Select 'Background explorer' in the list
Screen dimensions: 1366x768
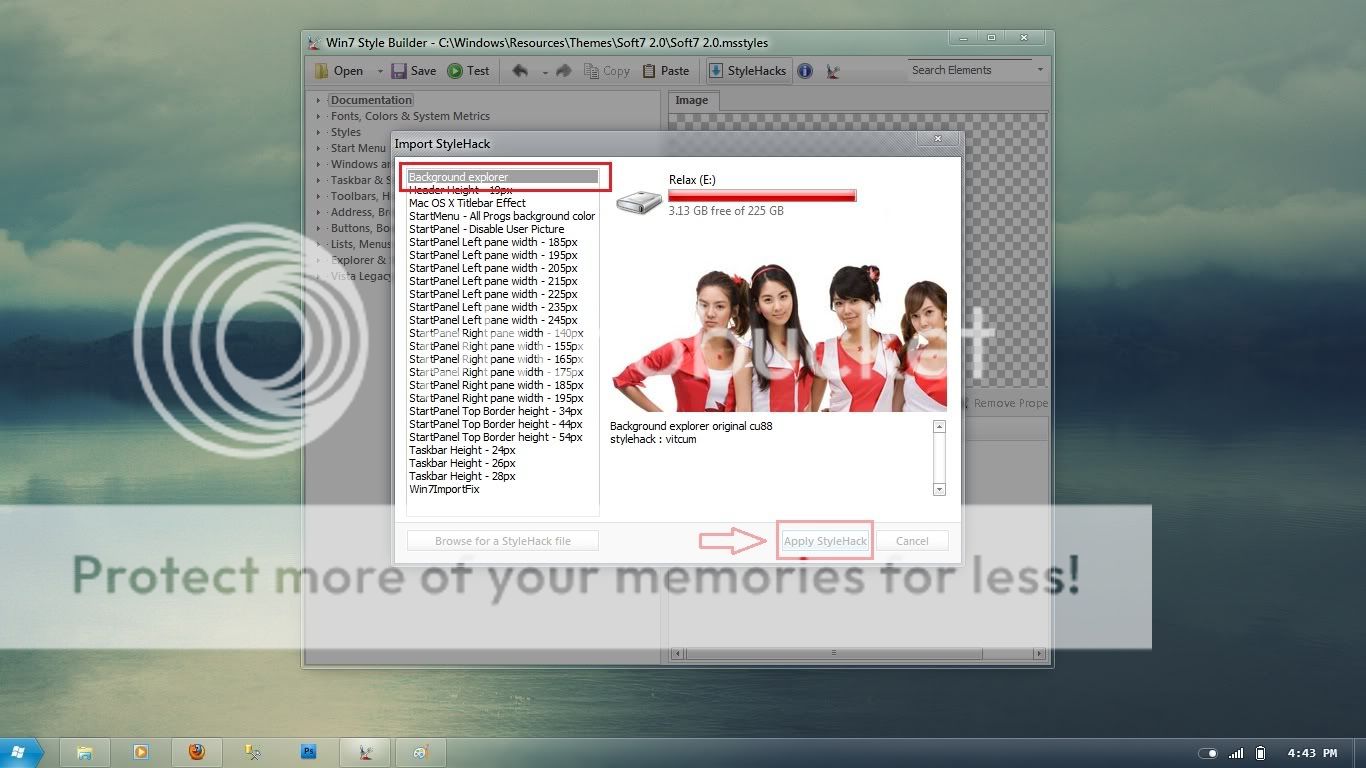[503, 177]
